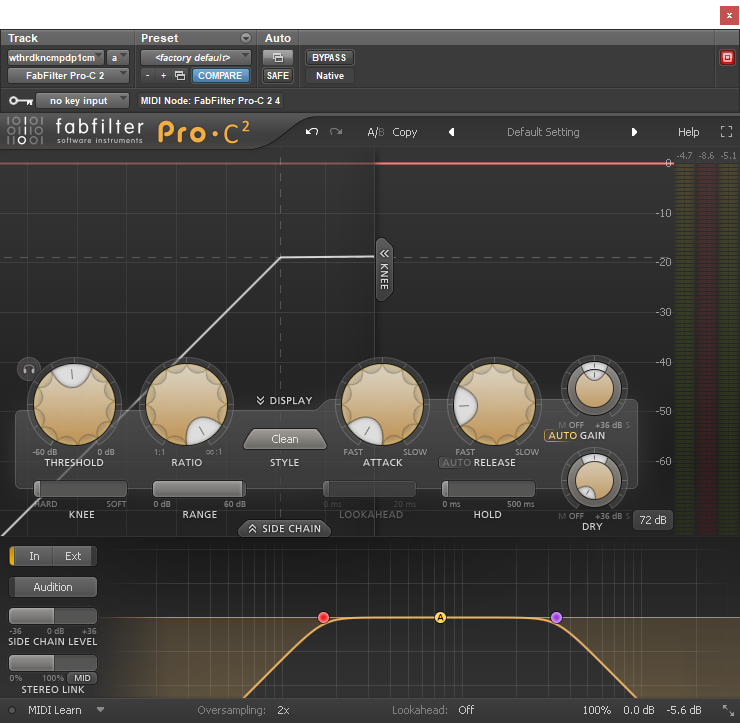
Task: Select the Ext side chain source
Action: click(x=75, y=556)
